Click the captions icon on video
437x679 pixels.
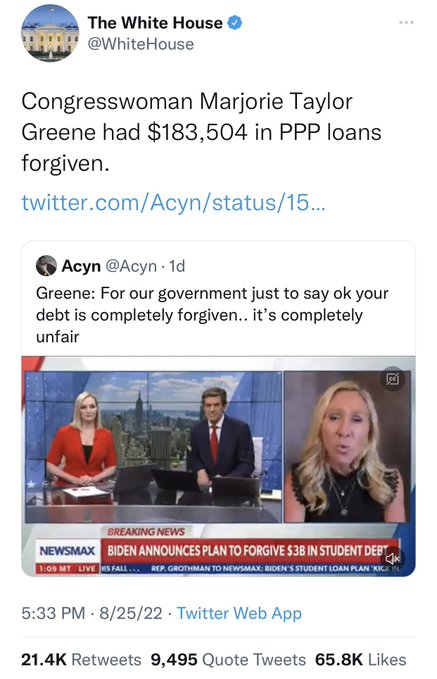(x=392, y=379)
